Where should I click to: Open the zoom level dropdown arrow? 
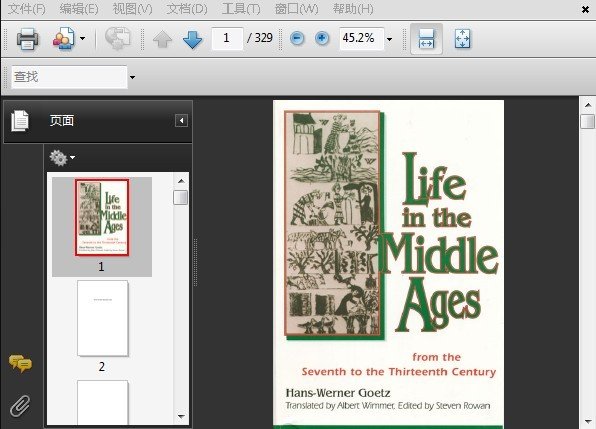pyautogui.click(x=390, y=39)
